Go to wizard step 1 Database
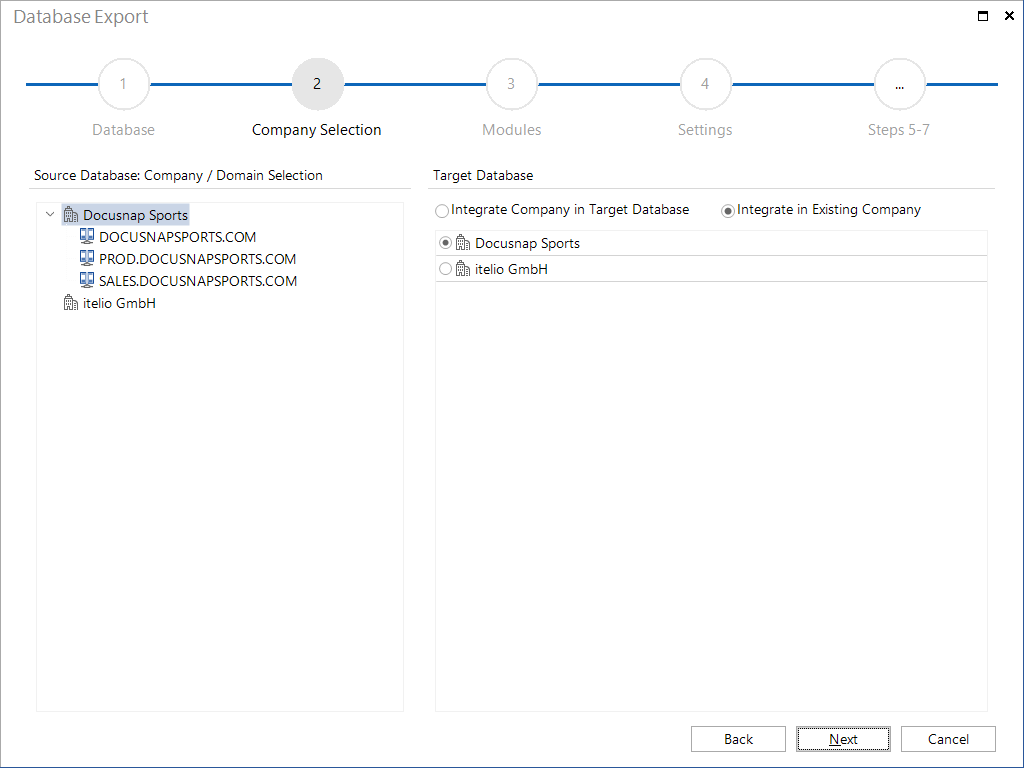 click(x=123, y=84)
